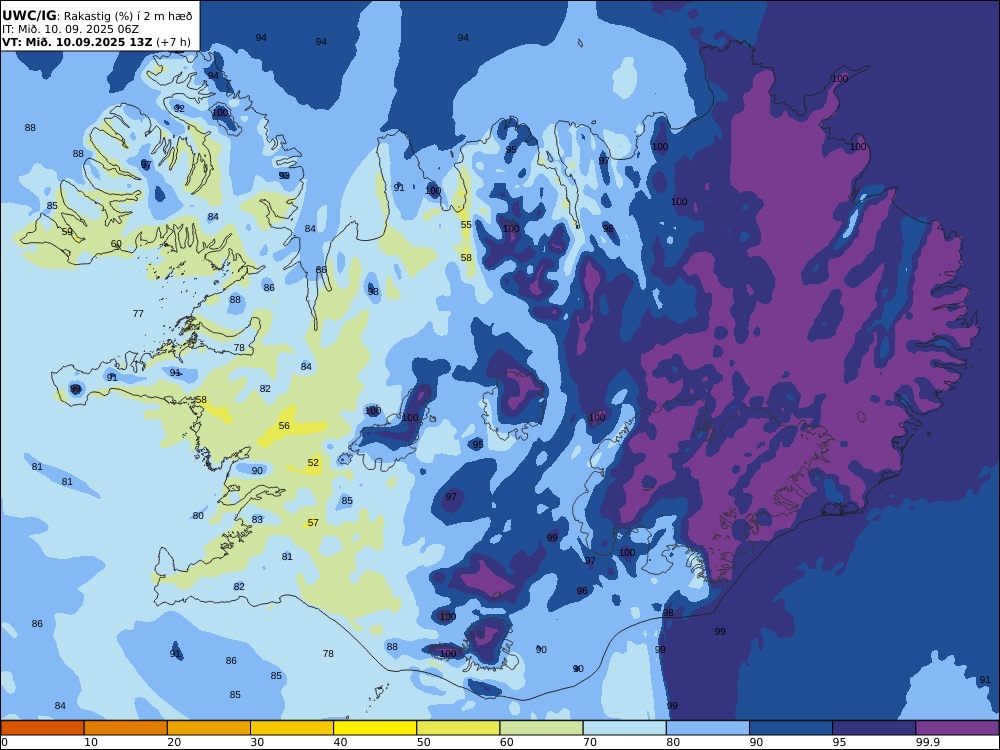Click the pale yellow 50–60 legend swatch
1000x750 pixels.
click(458, 728)
